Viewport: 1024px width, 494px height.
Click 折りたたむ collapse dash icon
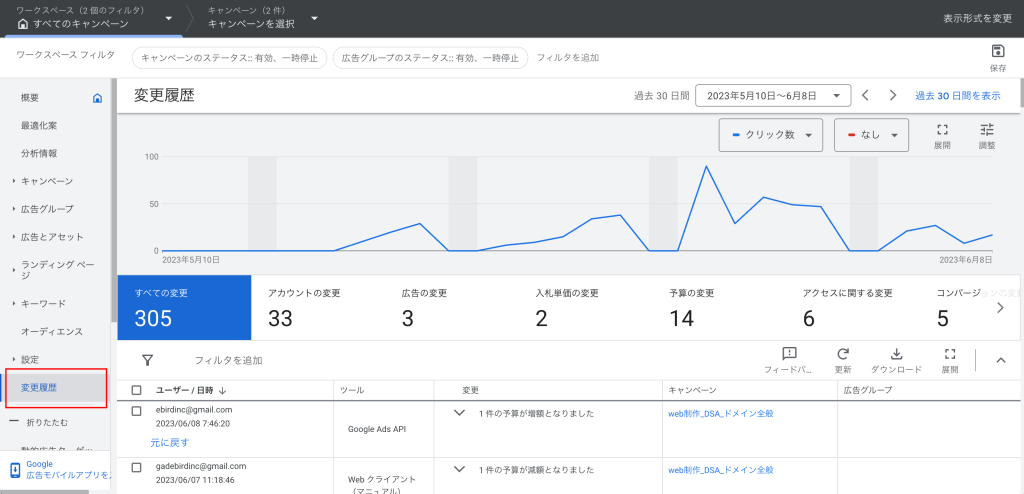(x=13, y=422)
